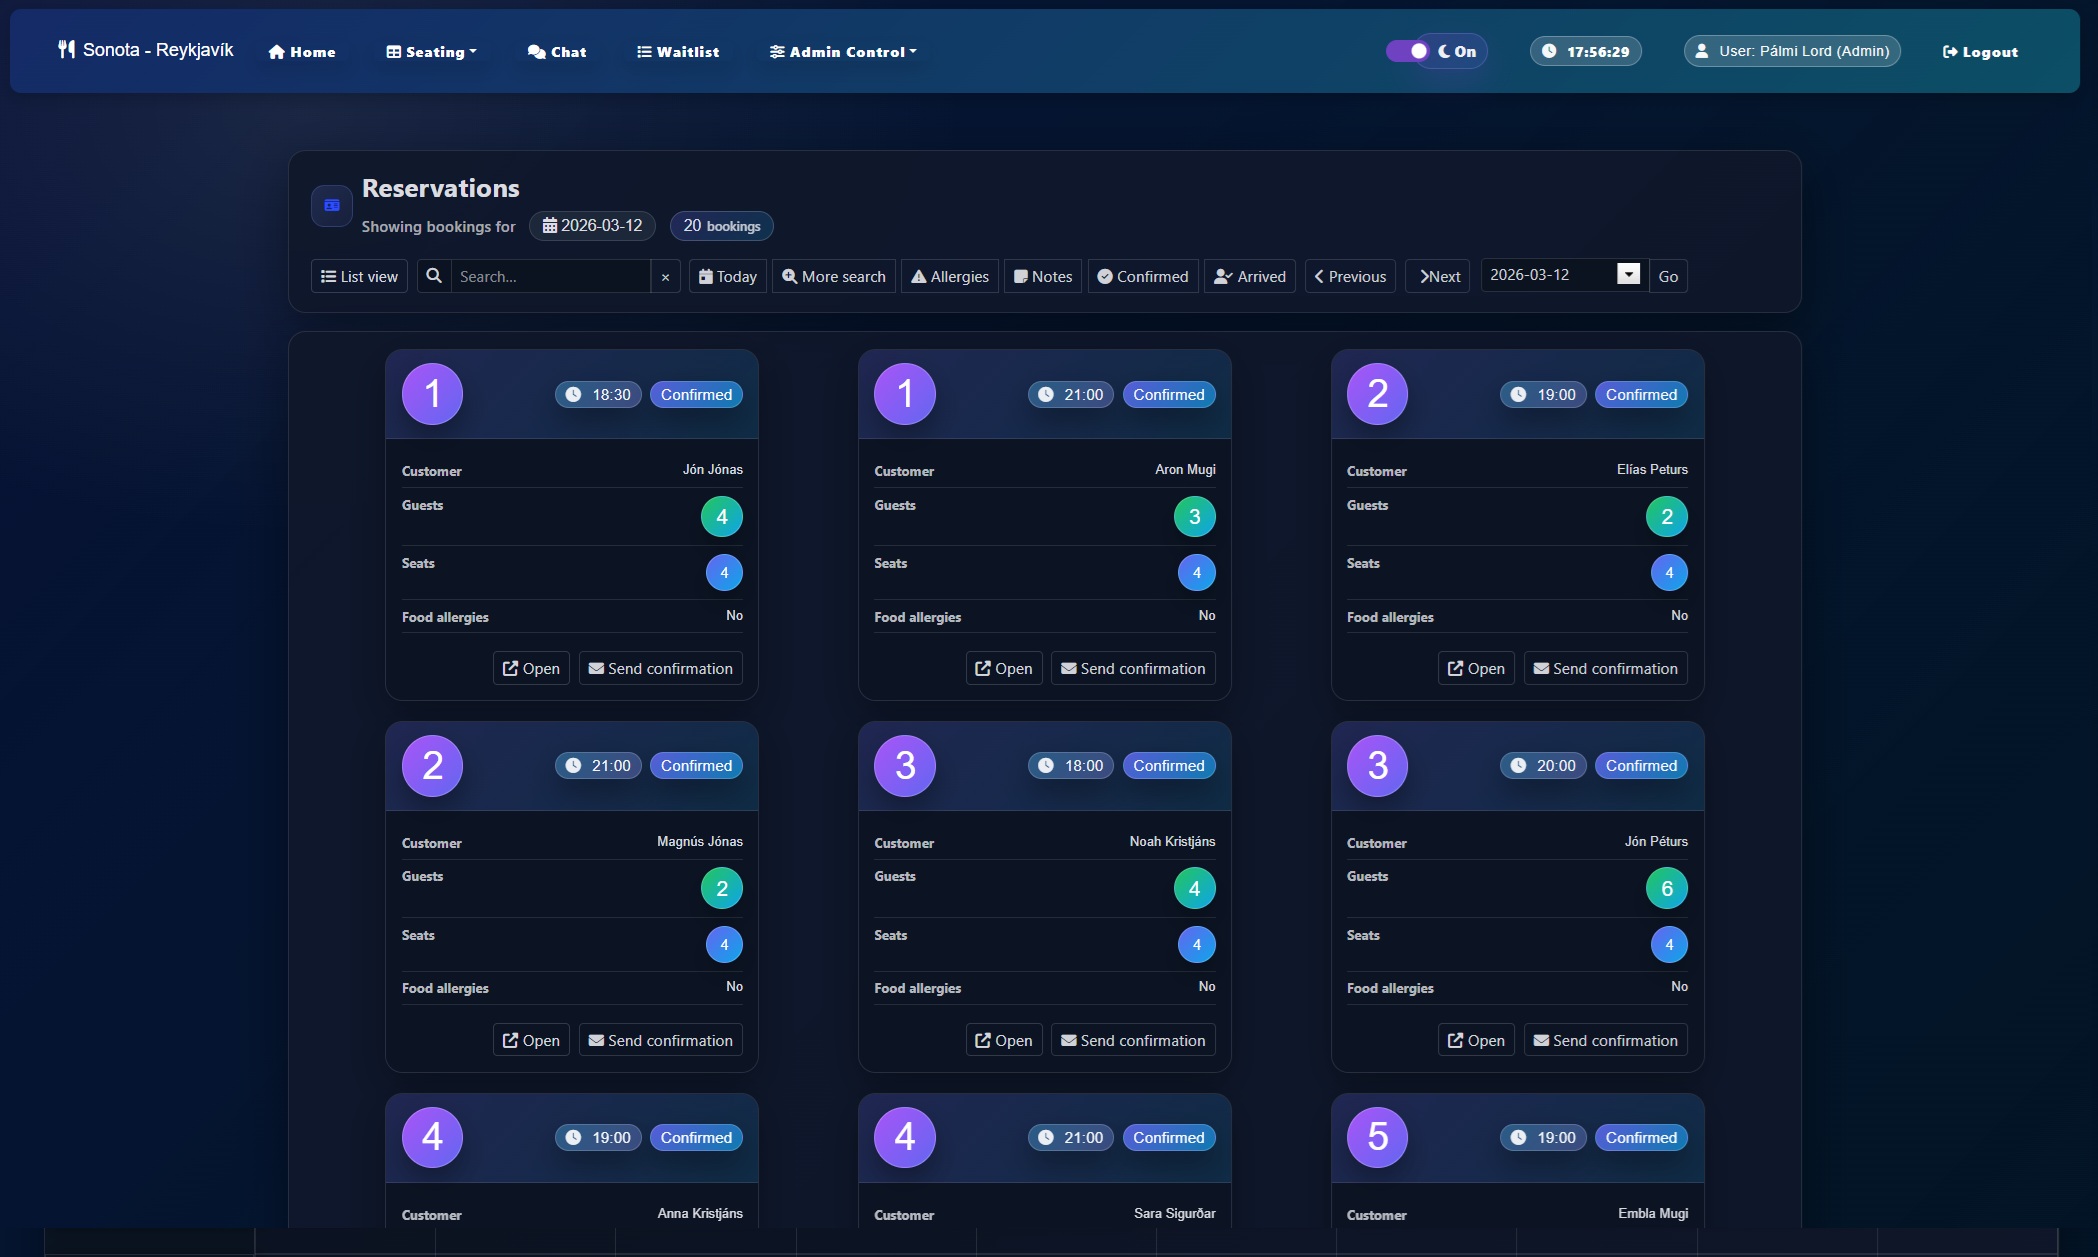This screenshot has width=2098, height=1257.
Task: Send confirmation to Jón Jónas
Action: point(660,669)
